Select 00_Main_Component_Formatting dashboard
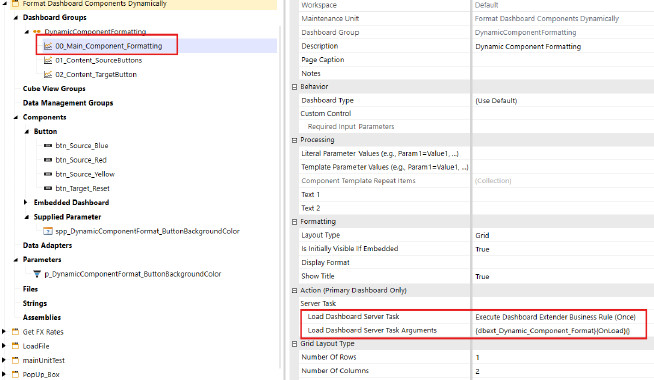 coord(108,46)
